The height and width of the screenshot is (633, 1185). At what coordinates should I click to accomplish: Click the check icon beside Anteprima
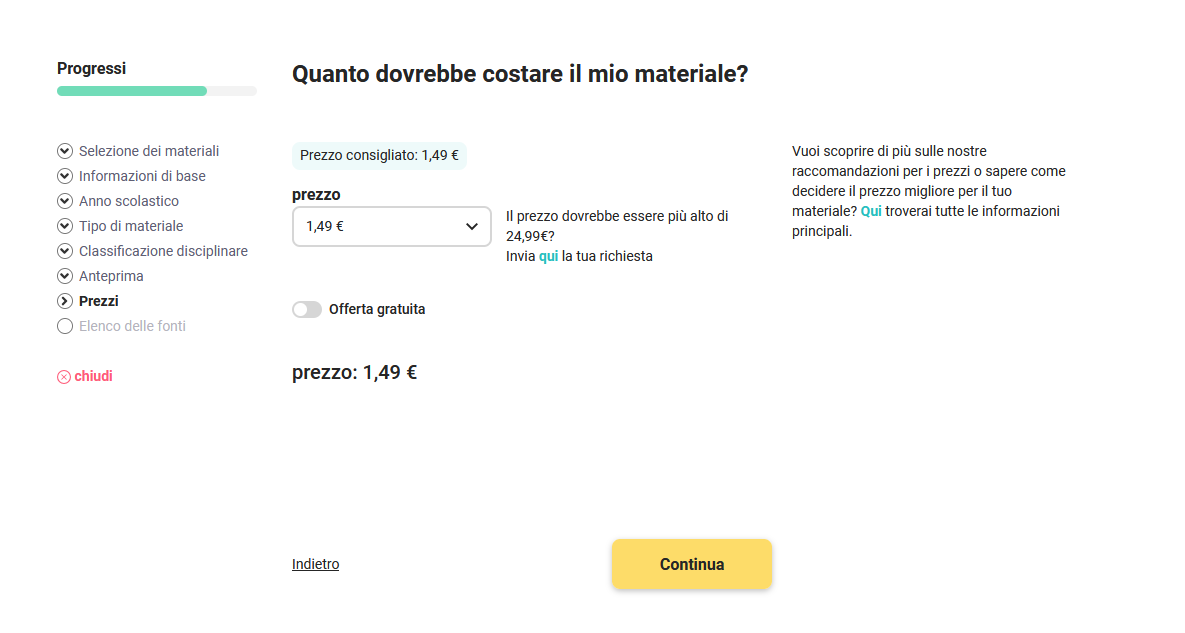click(65, 276)
